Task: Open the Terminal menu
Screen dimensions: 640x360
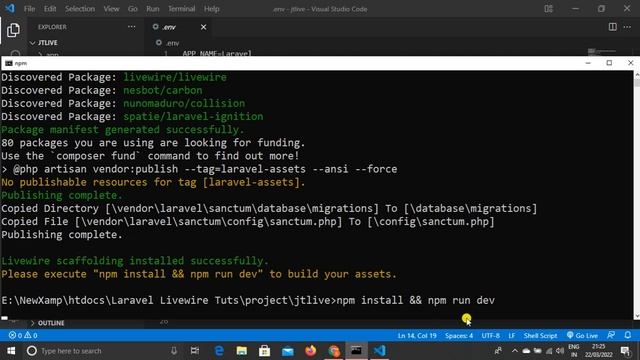Action: pos(182,9)
